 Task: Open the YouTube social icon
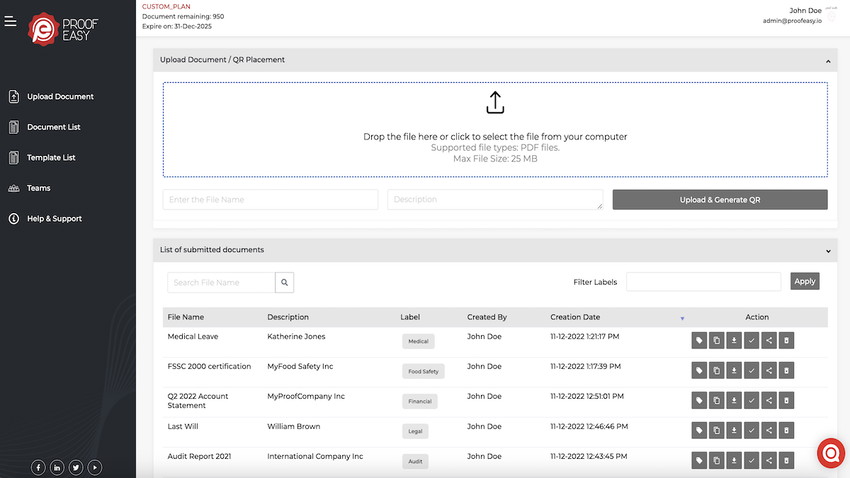94,467
